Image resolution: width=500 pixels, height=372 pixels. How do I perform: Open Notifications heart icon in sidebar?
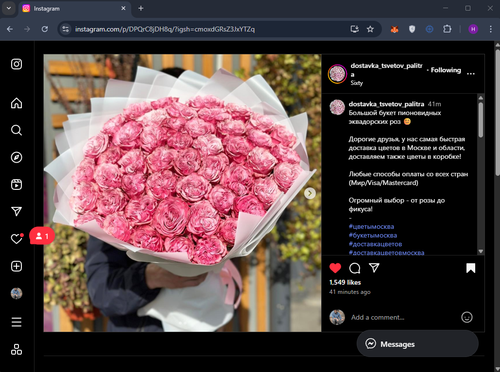click(x=16, y=239)
